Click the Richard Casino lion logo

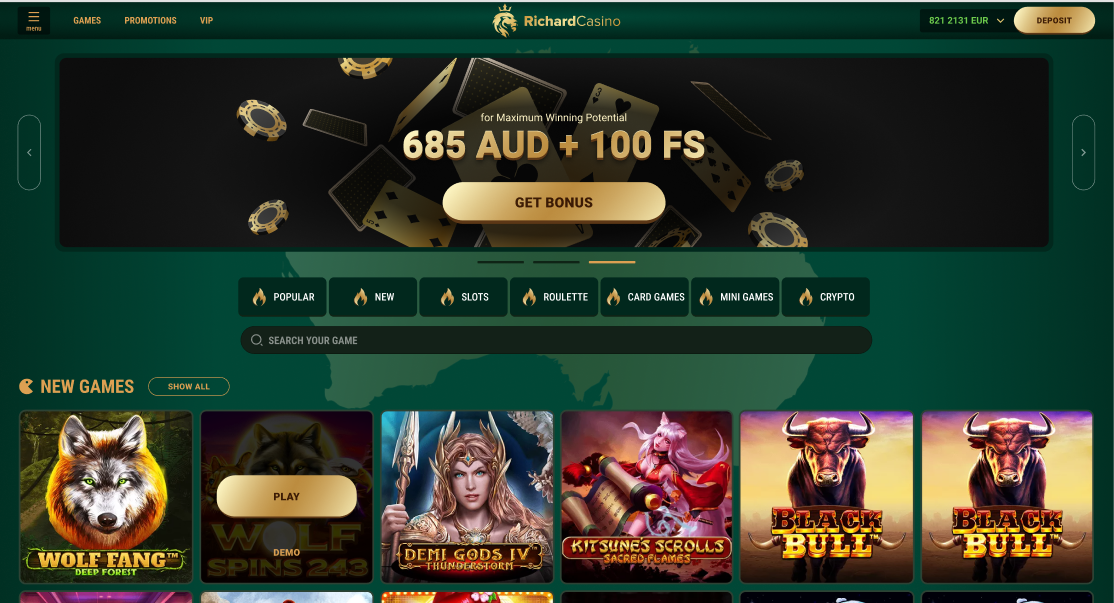pyautogui.click(x=504, y=21)
